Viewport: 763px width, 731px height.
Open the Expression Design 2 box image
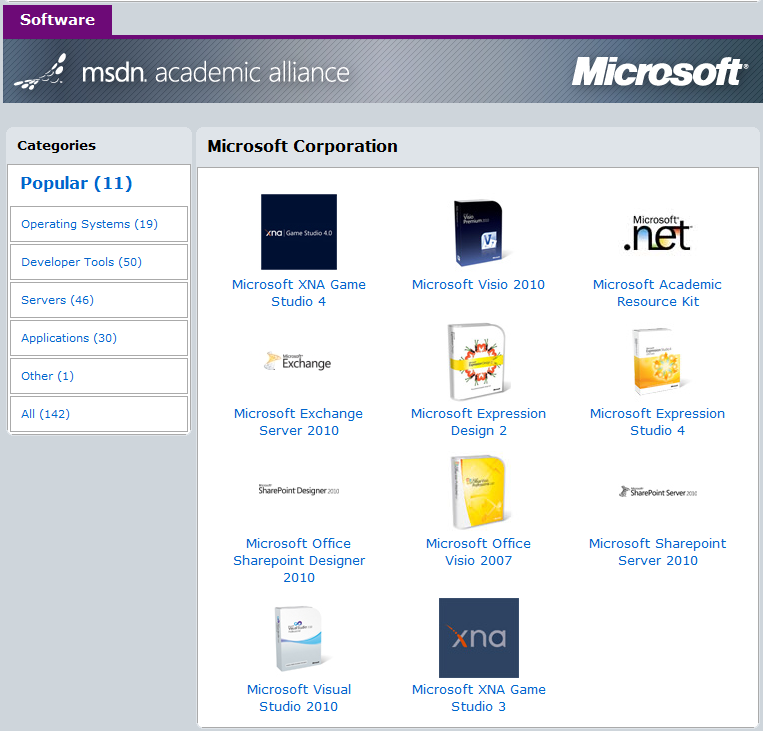pyautogui.click(x=478, y=362)
